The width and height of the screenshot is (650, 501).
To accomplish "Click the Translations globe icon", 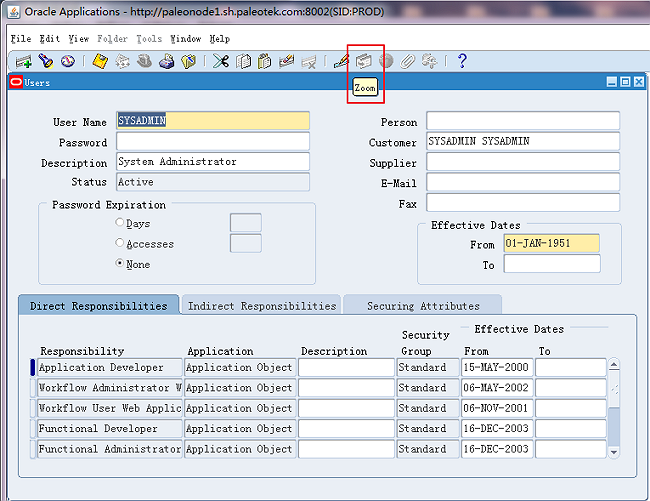I will click(x=386, y=61).
